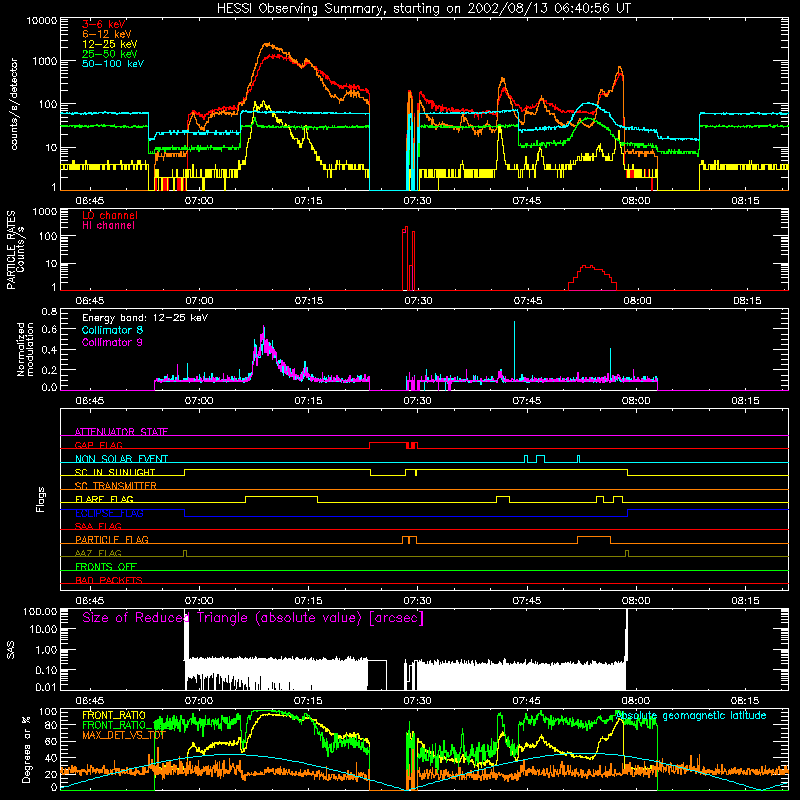The width and height of the screenshot is (800, 800).
Task: Click the 0.8 tick on the modulation axis
Action: 49,311
